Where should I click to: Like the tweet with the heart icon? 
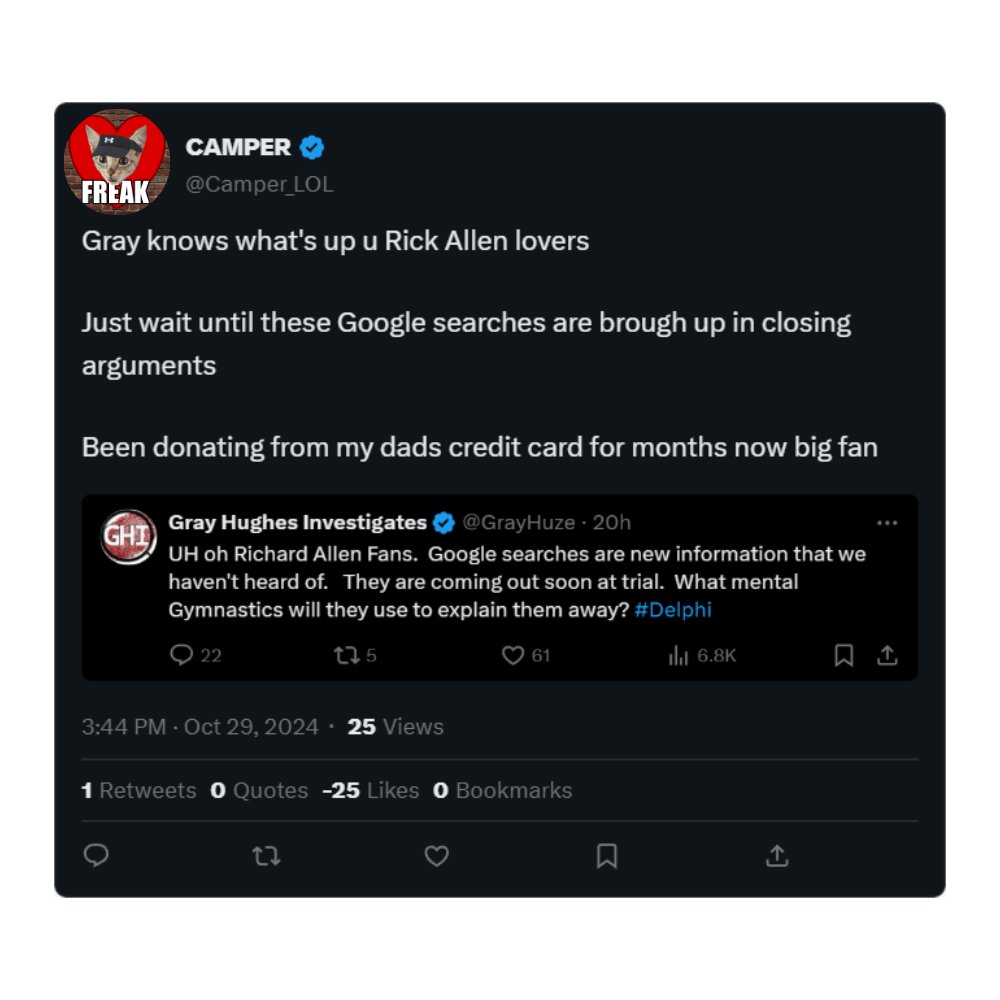pyautogui.click(x=435, y=856)
